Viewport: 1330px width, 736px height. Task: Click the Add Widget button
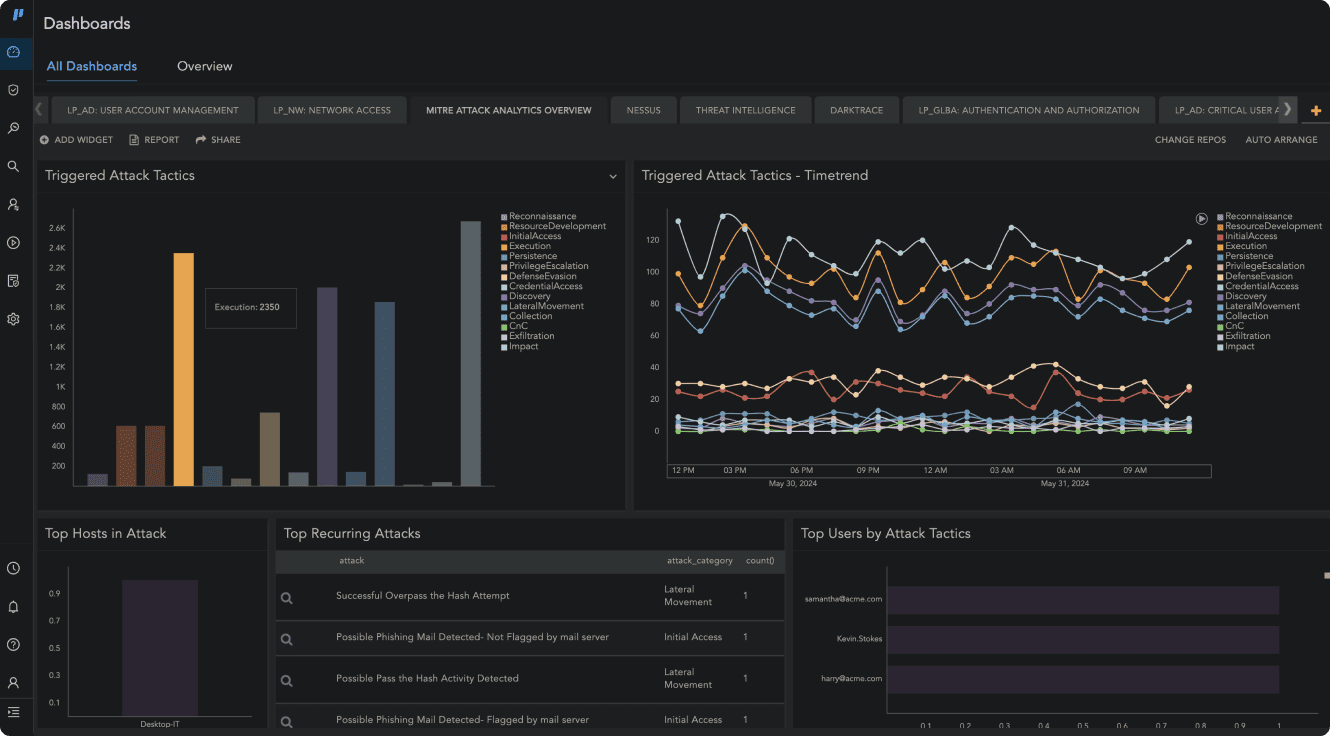[76, 140]
